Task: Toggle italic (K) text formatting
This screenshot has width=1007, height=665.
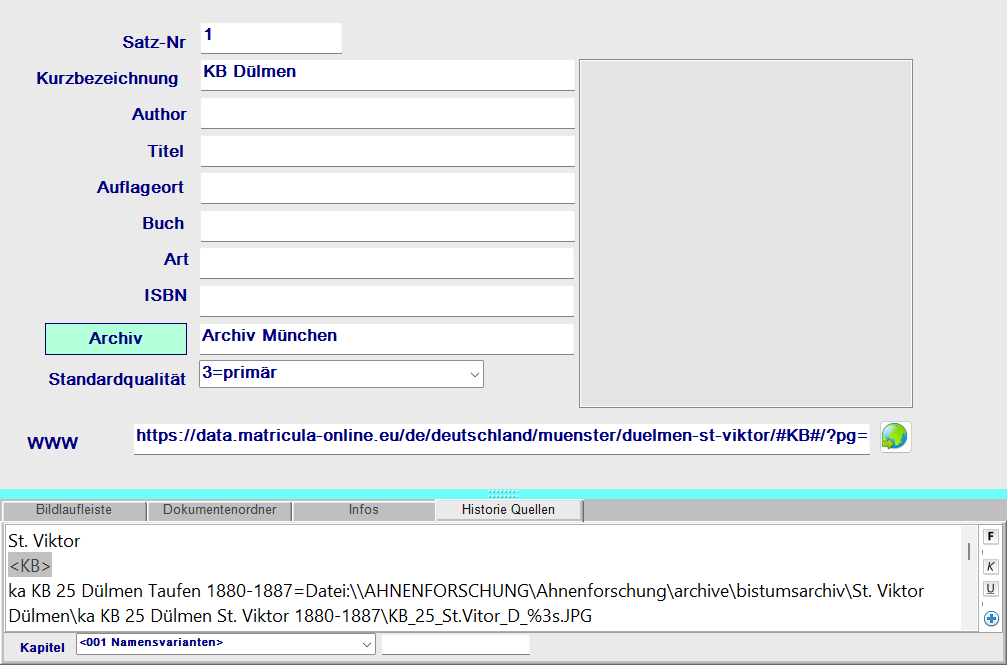Action: pos(991,566)
